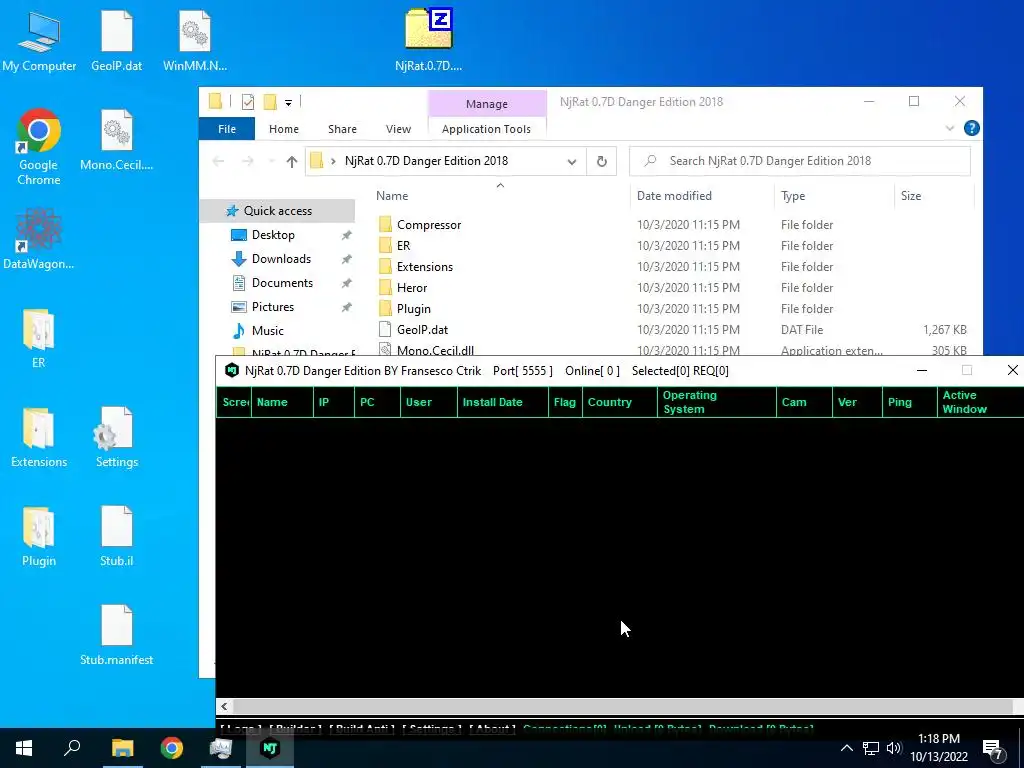The width and height of the screenshot is (1024, 768).
Task: Open taskbar search magnifier
Action: [x=72, y=748]
